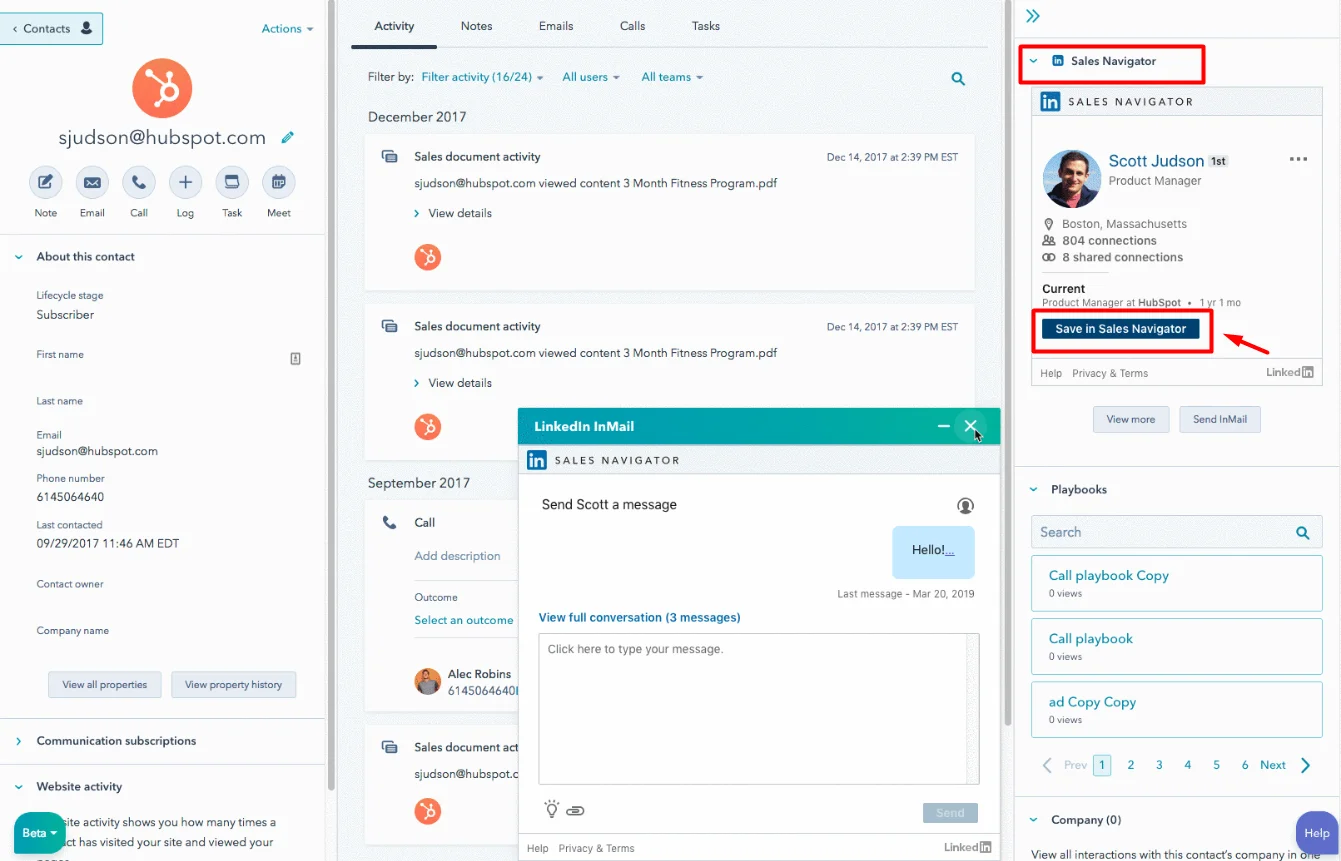Open the Notes tab
Viewport: 1341px width, 861px height.
(476, 26)
